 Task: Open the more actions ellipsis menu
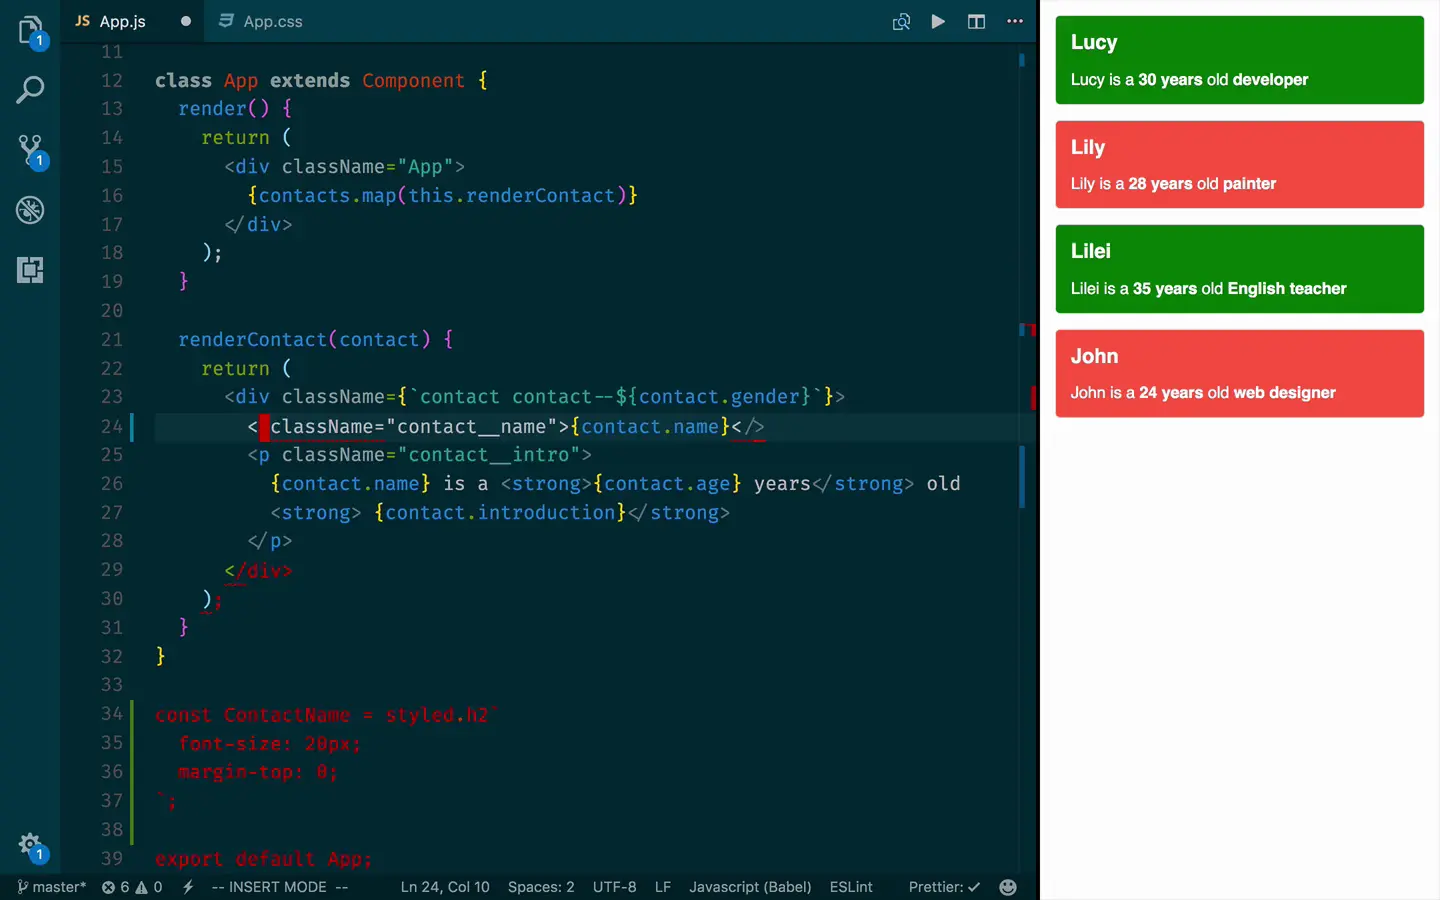click(x=1015, y=21)
